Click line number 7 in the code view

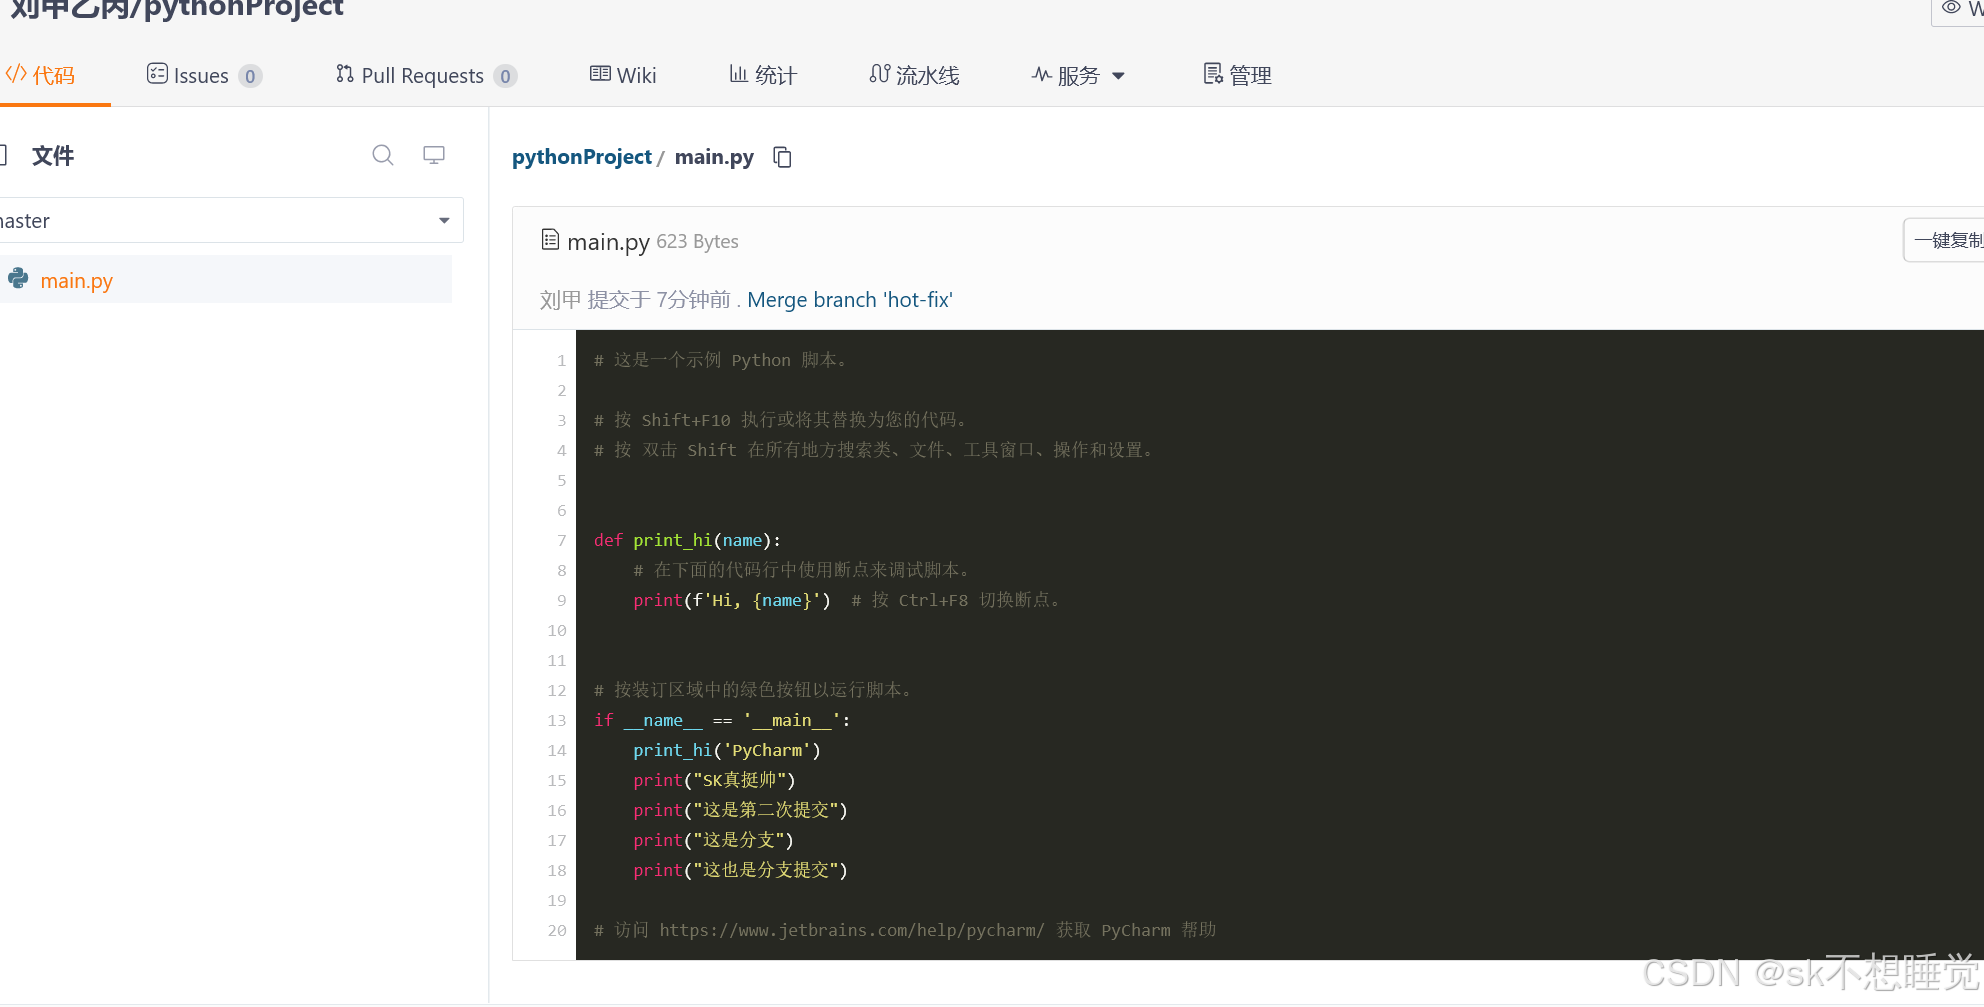(561, 540)
